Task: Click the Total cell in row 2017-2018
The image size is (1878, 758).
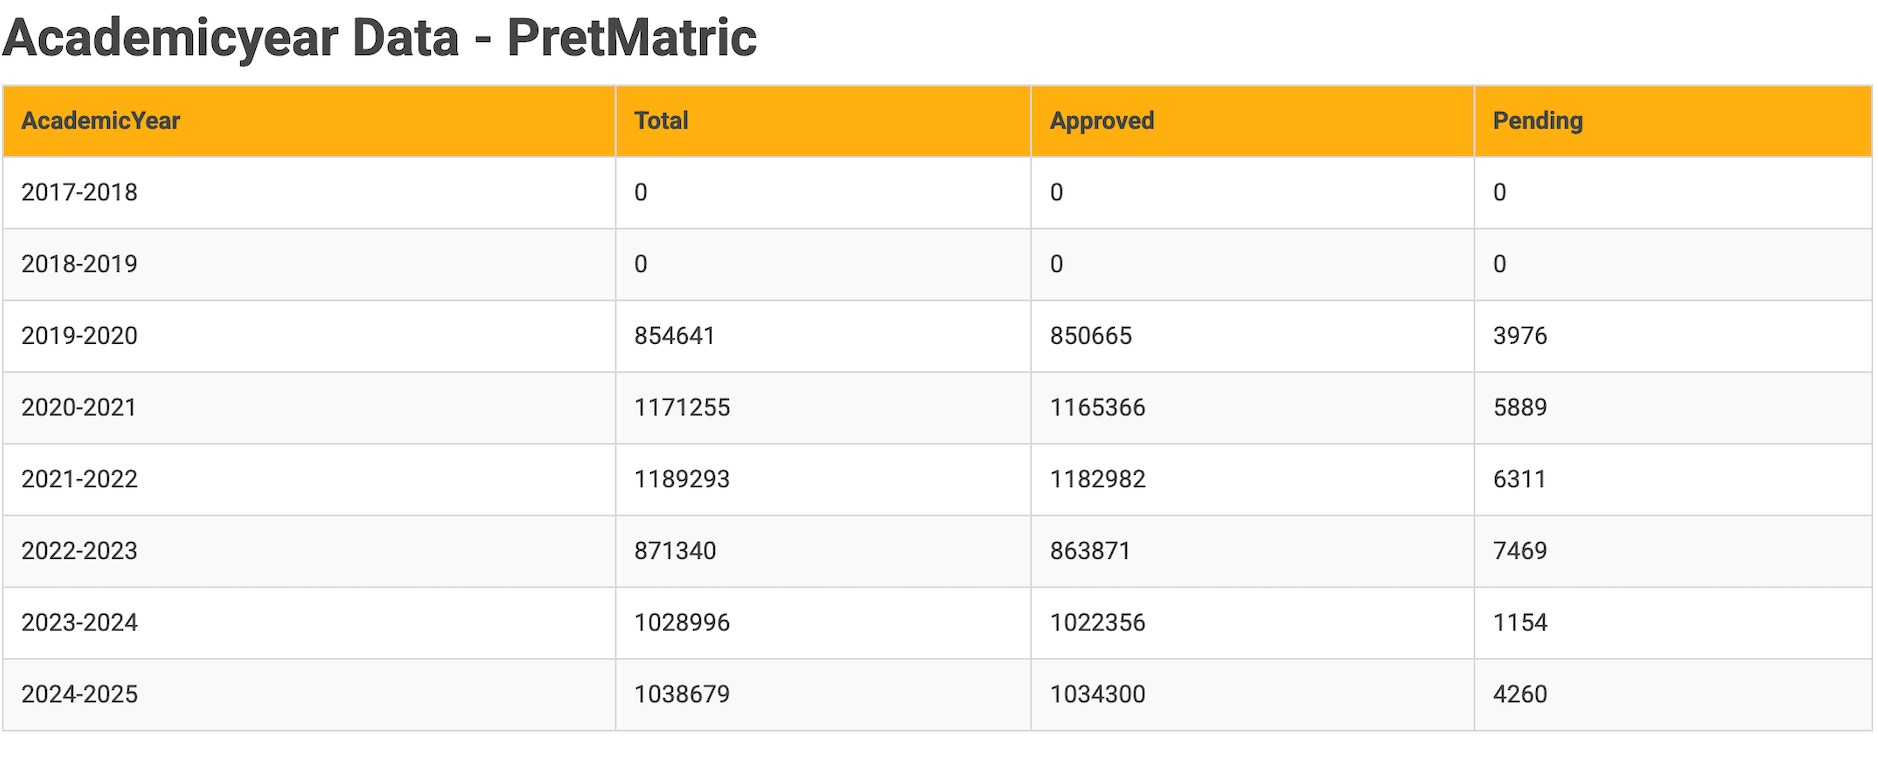Action: [x=823, y=193]
